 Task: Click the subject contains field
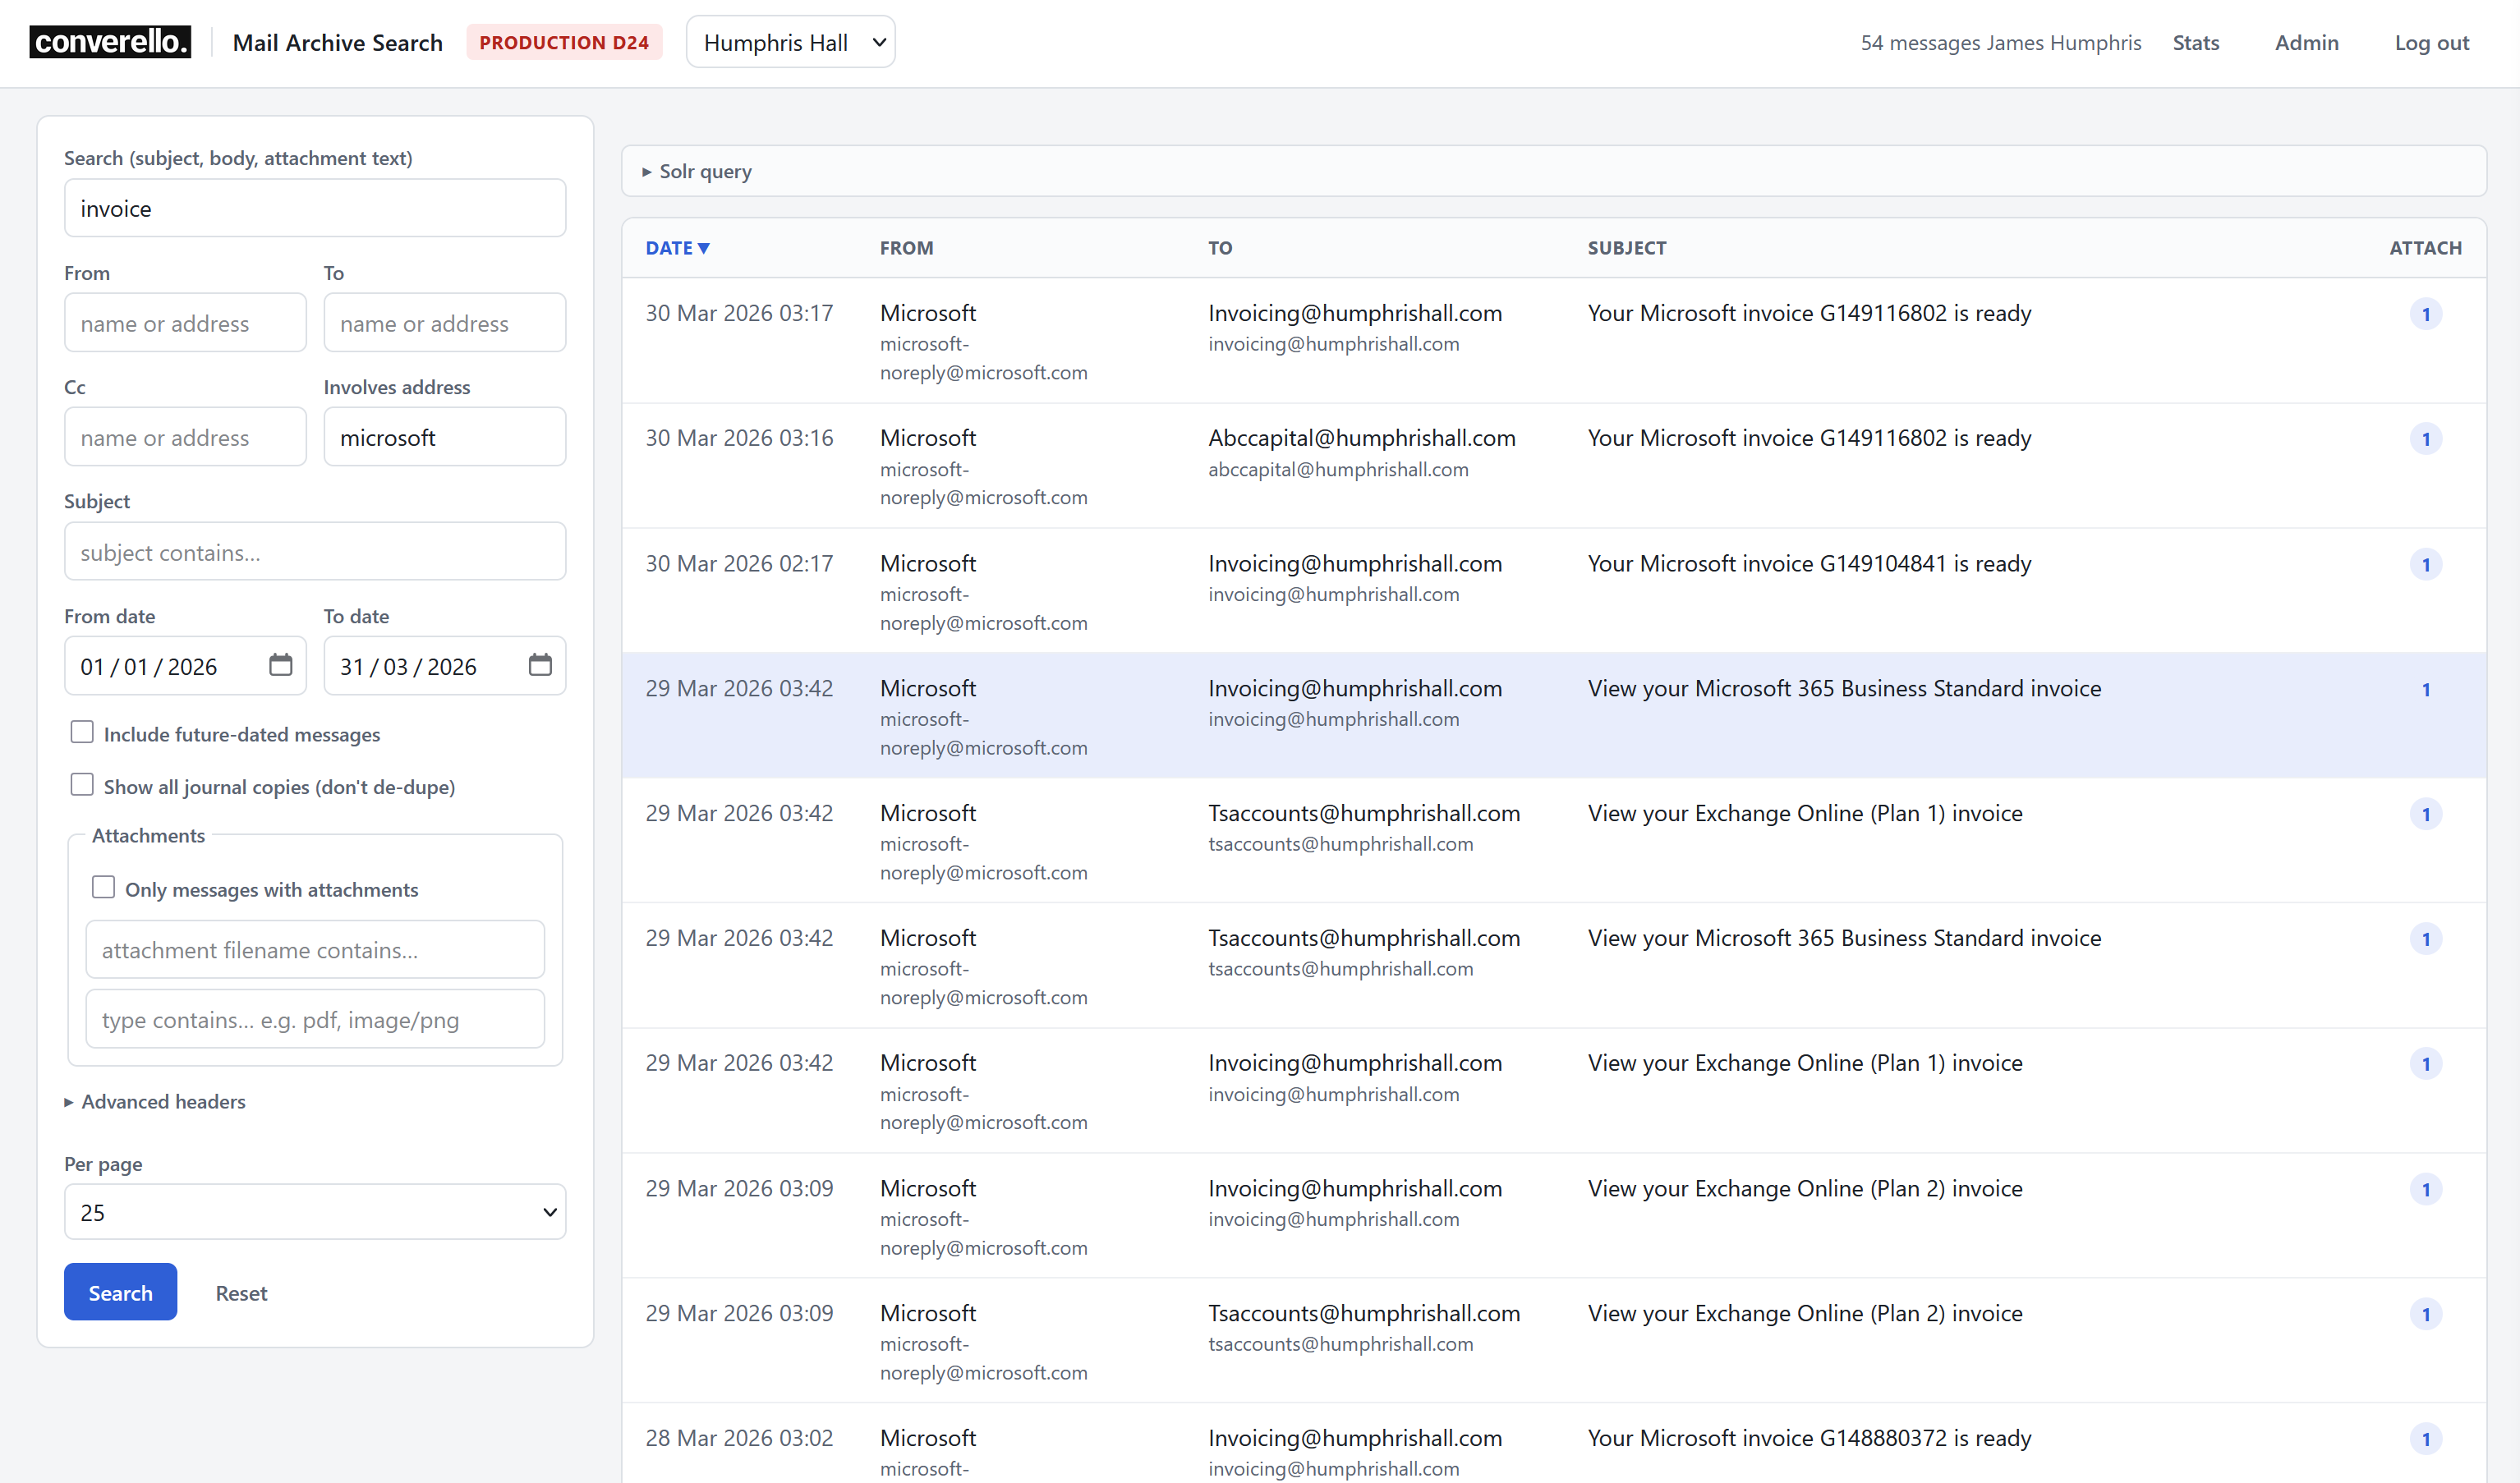coord(315,551)
